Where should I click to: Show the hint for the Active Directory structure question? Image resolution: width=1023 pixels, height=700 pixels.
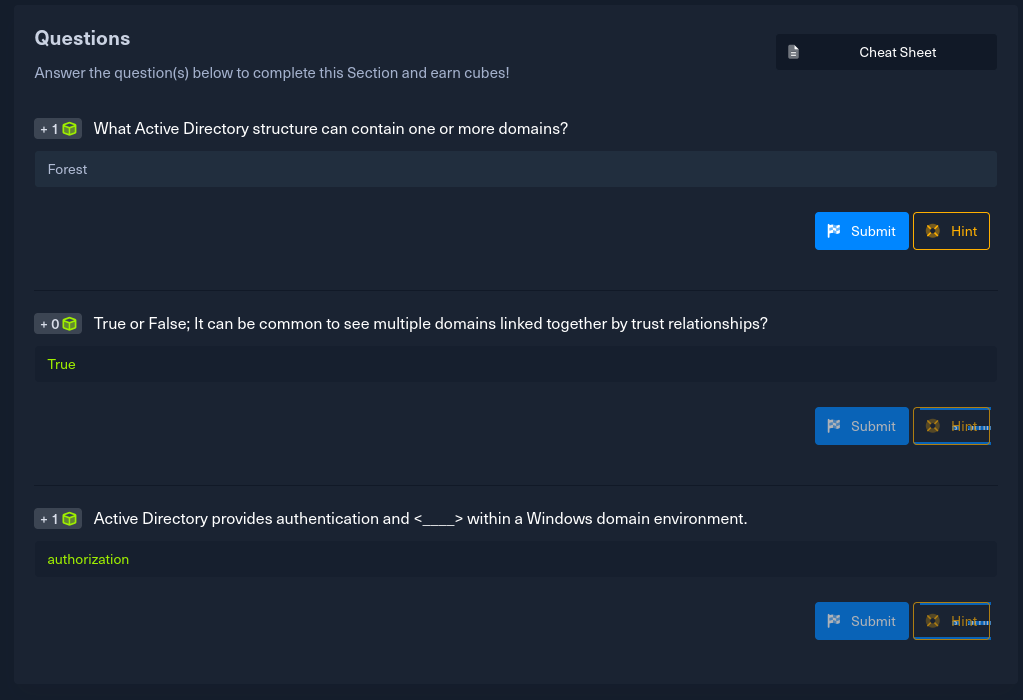(951, 231)
